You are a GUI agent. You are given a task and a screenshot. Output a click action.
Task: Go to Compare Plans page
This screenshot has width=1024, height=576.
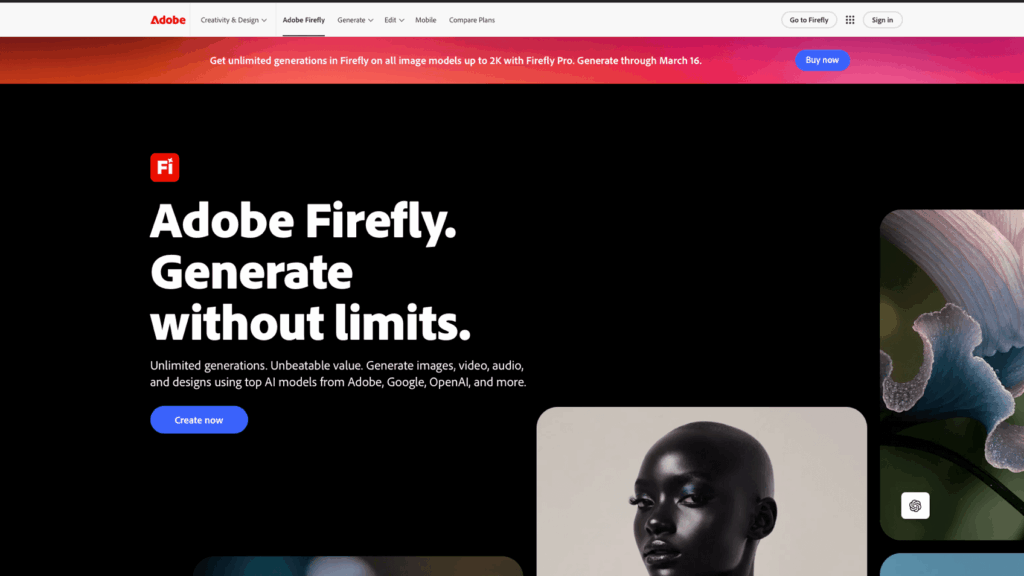(472, 20)
